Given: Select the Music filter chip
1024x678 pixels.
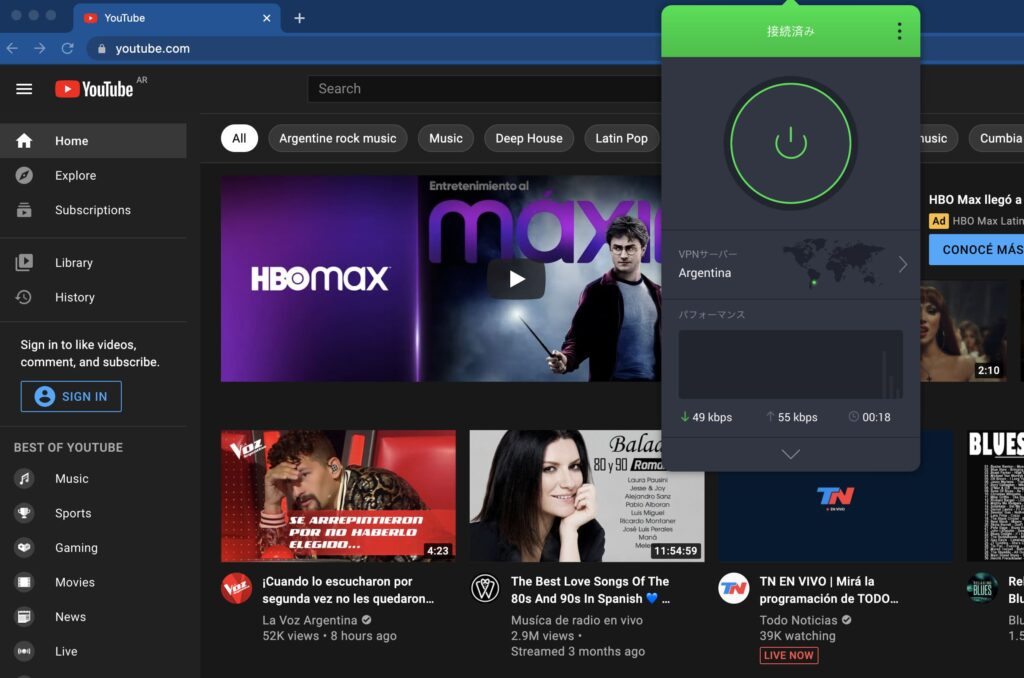Looking at the screenshot, I should [x=445, y=138].
